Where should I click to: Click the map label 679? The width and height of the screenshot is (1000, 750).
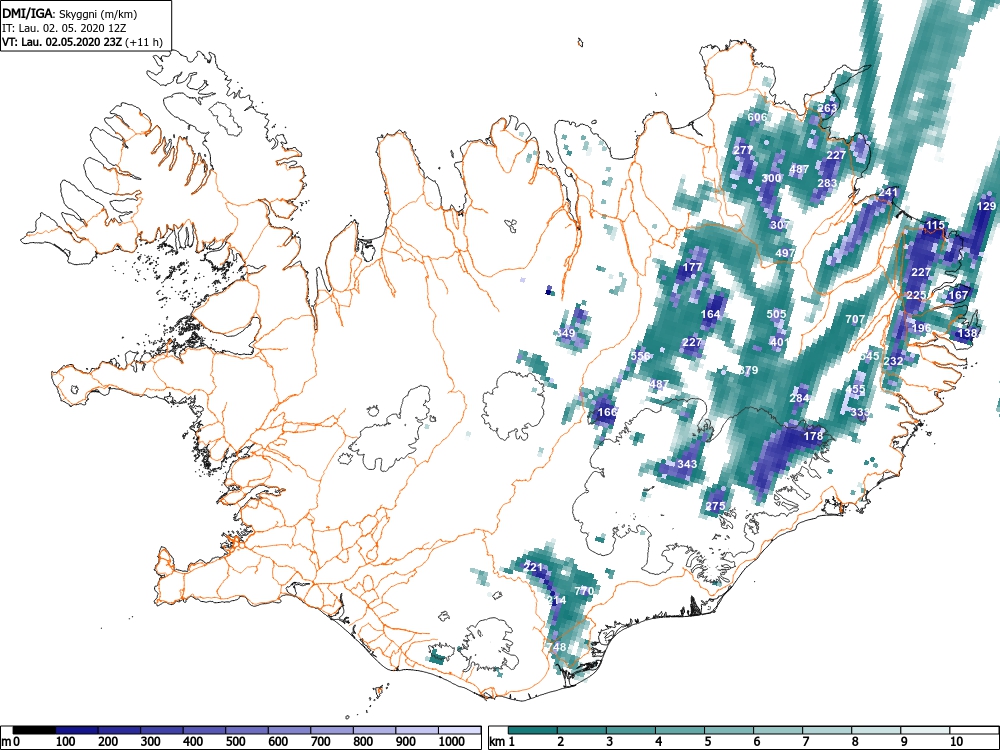(x=748, y=370)
